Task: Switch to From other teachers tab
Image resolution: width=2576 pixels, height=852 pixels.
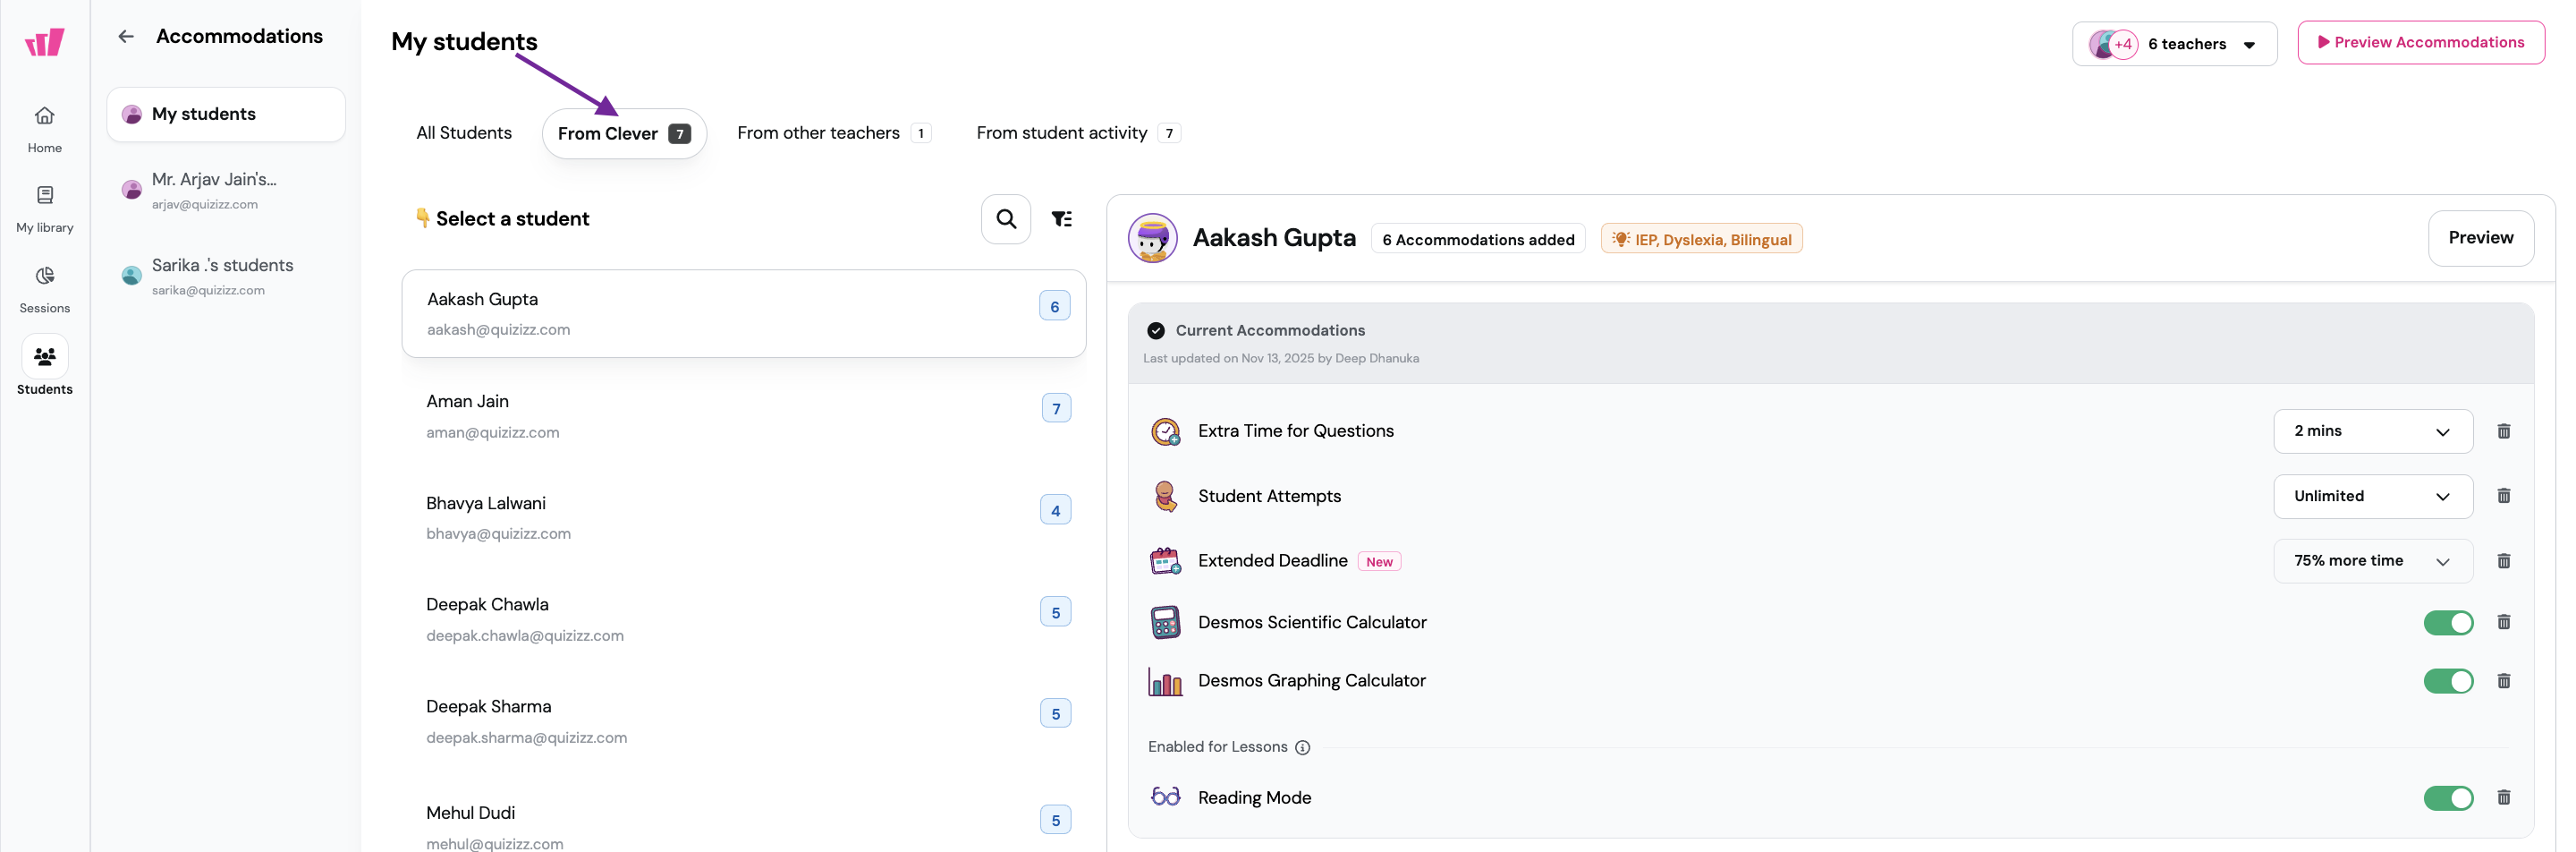Action: click(834, 133)
